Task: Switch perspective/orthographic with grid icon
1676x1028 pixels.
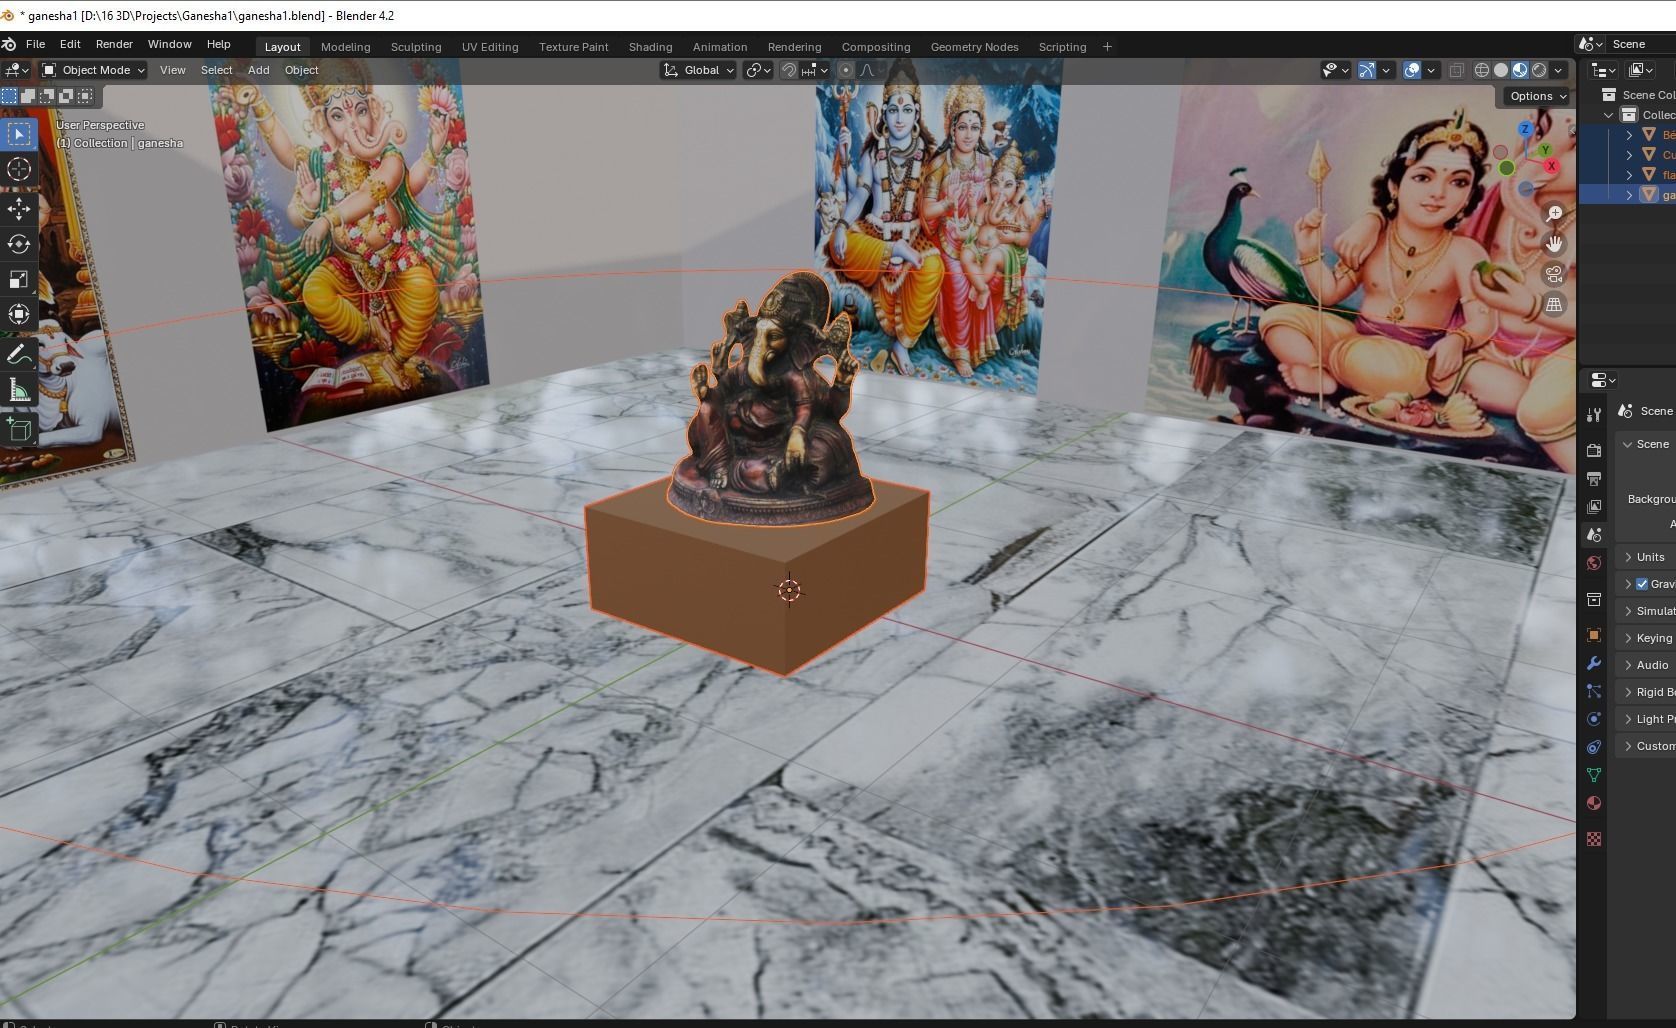Action: pyautogui.click(x=1554, y=305)
